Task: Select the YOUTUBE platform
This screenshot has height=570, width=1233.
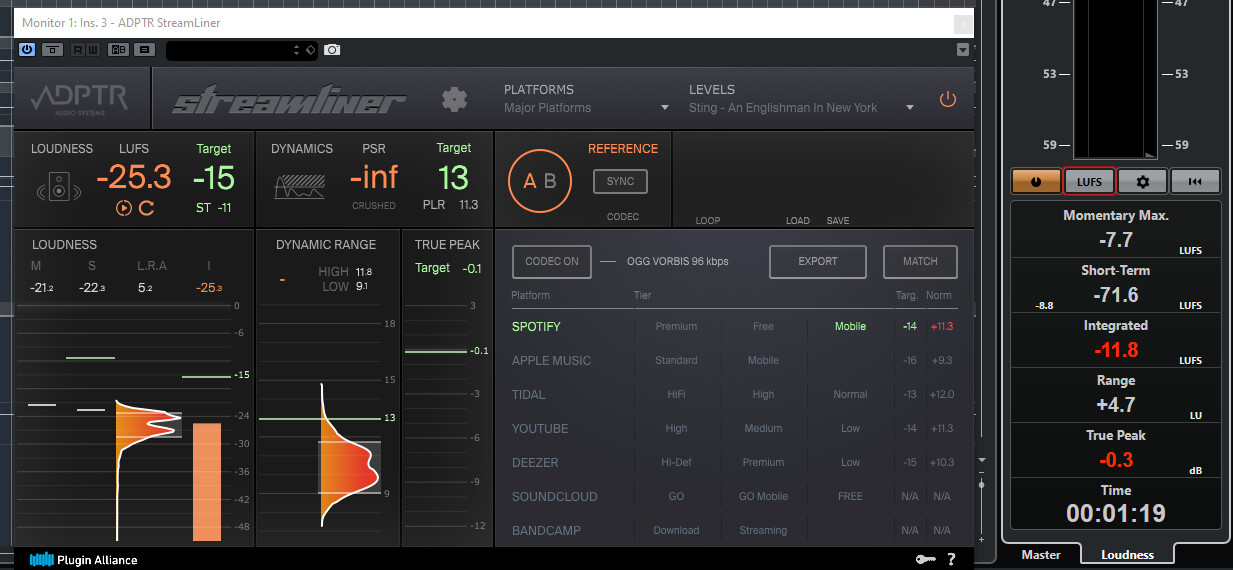Action: click(x=540, y=428)
